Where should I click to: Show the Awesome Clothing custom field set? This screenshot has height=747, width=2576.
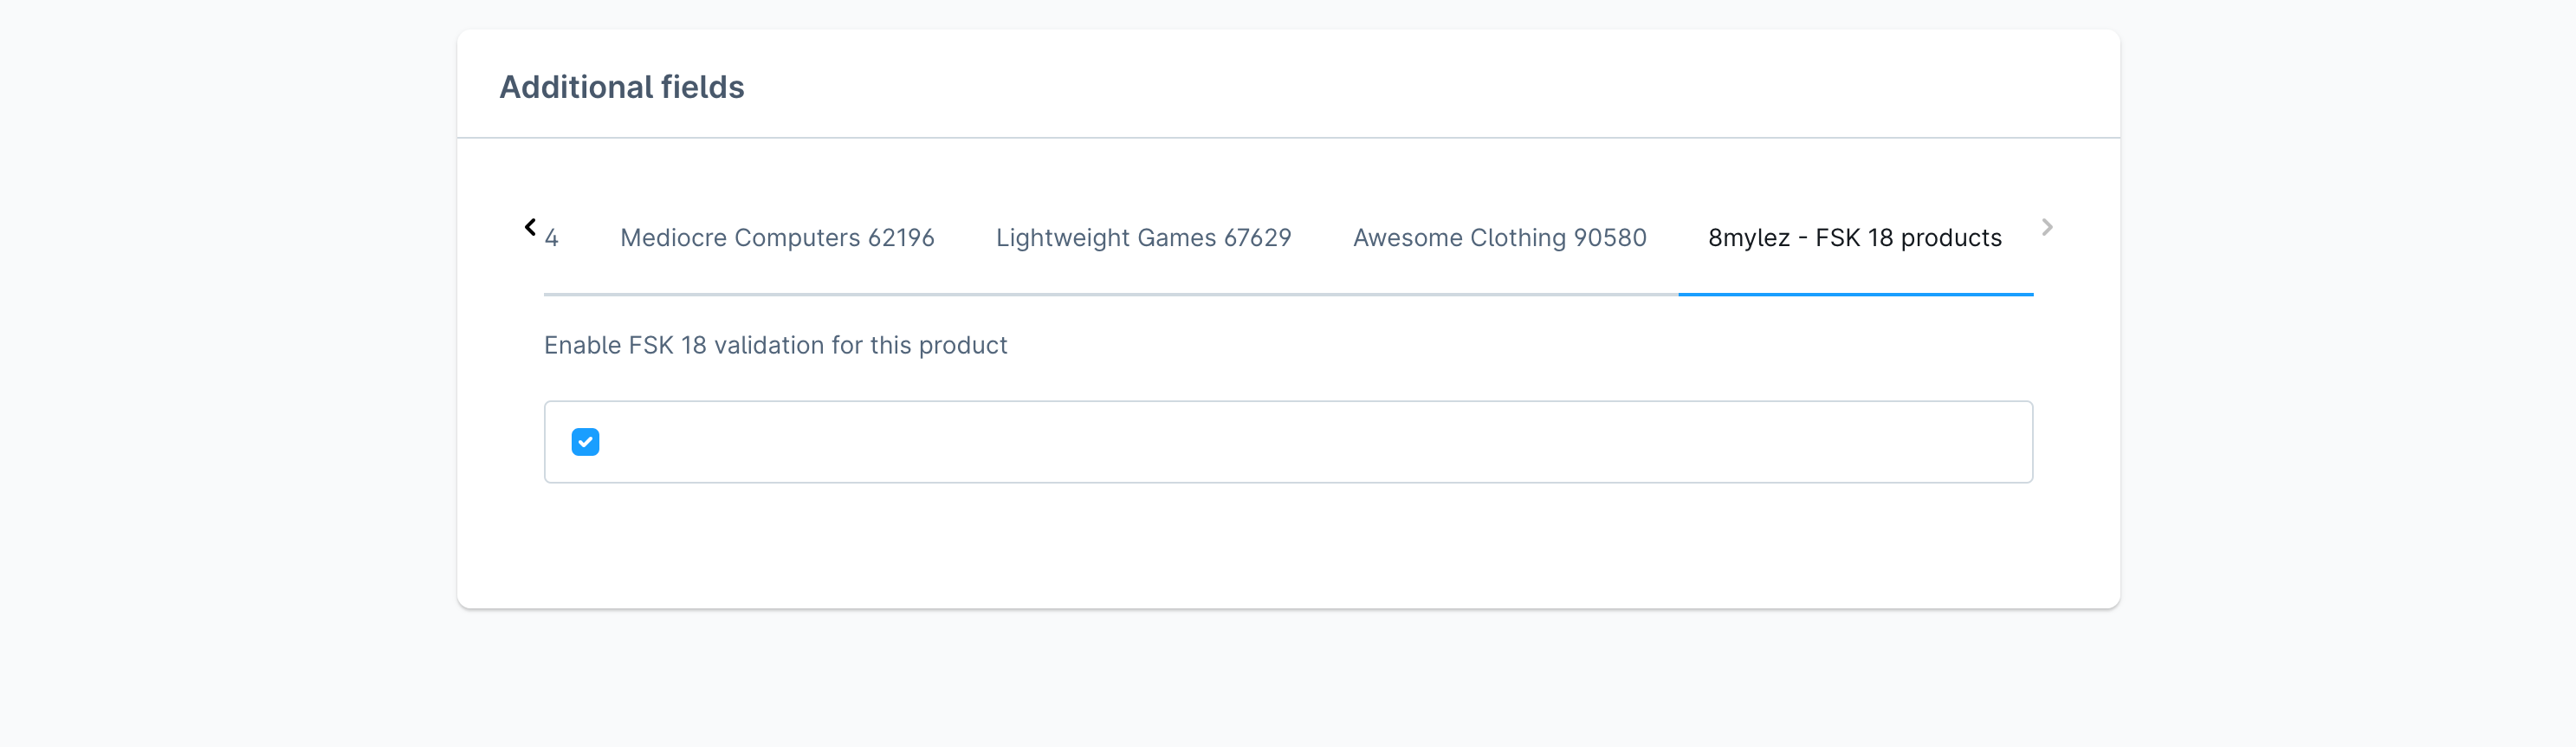point(1499,238)
